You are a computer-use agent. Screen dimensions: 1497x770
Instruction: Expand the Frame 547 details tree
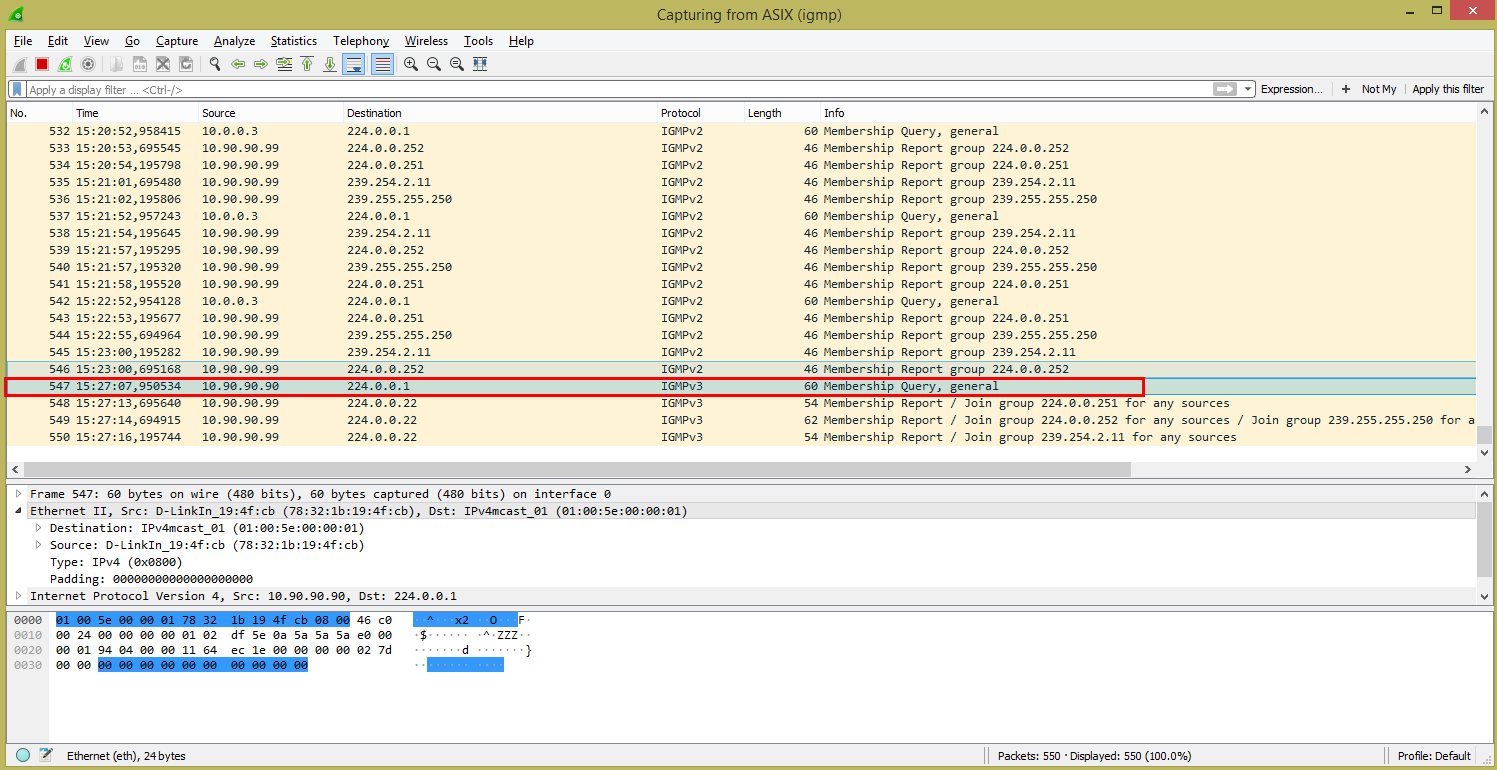18,494
